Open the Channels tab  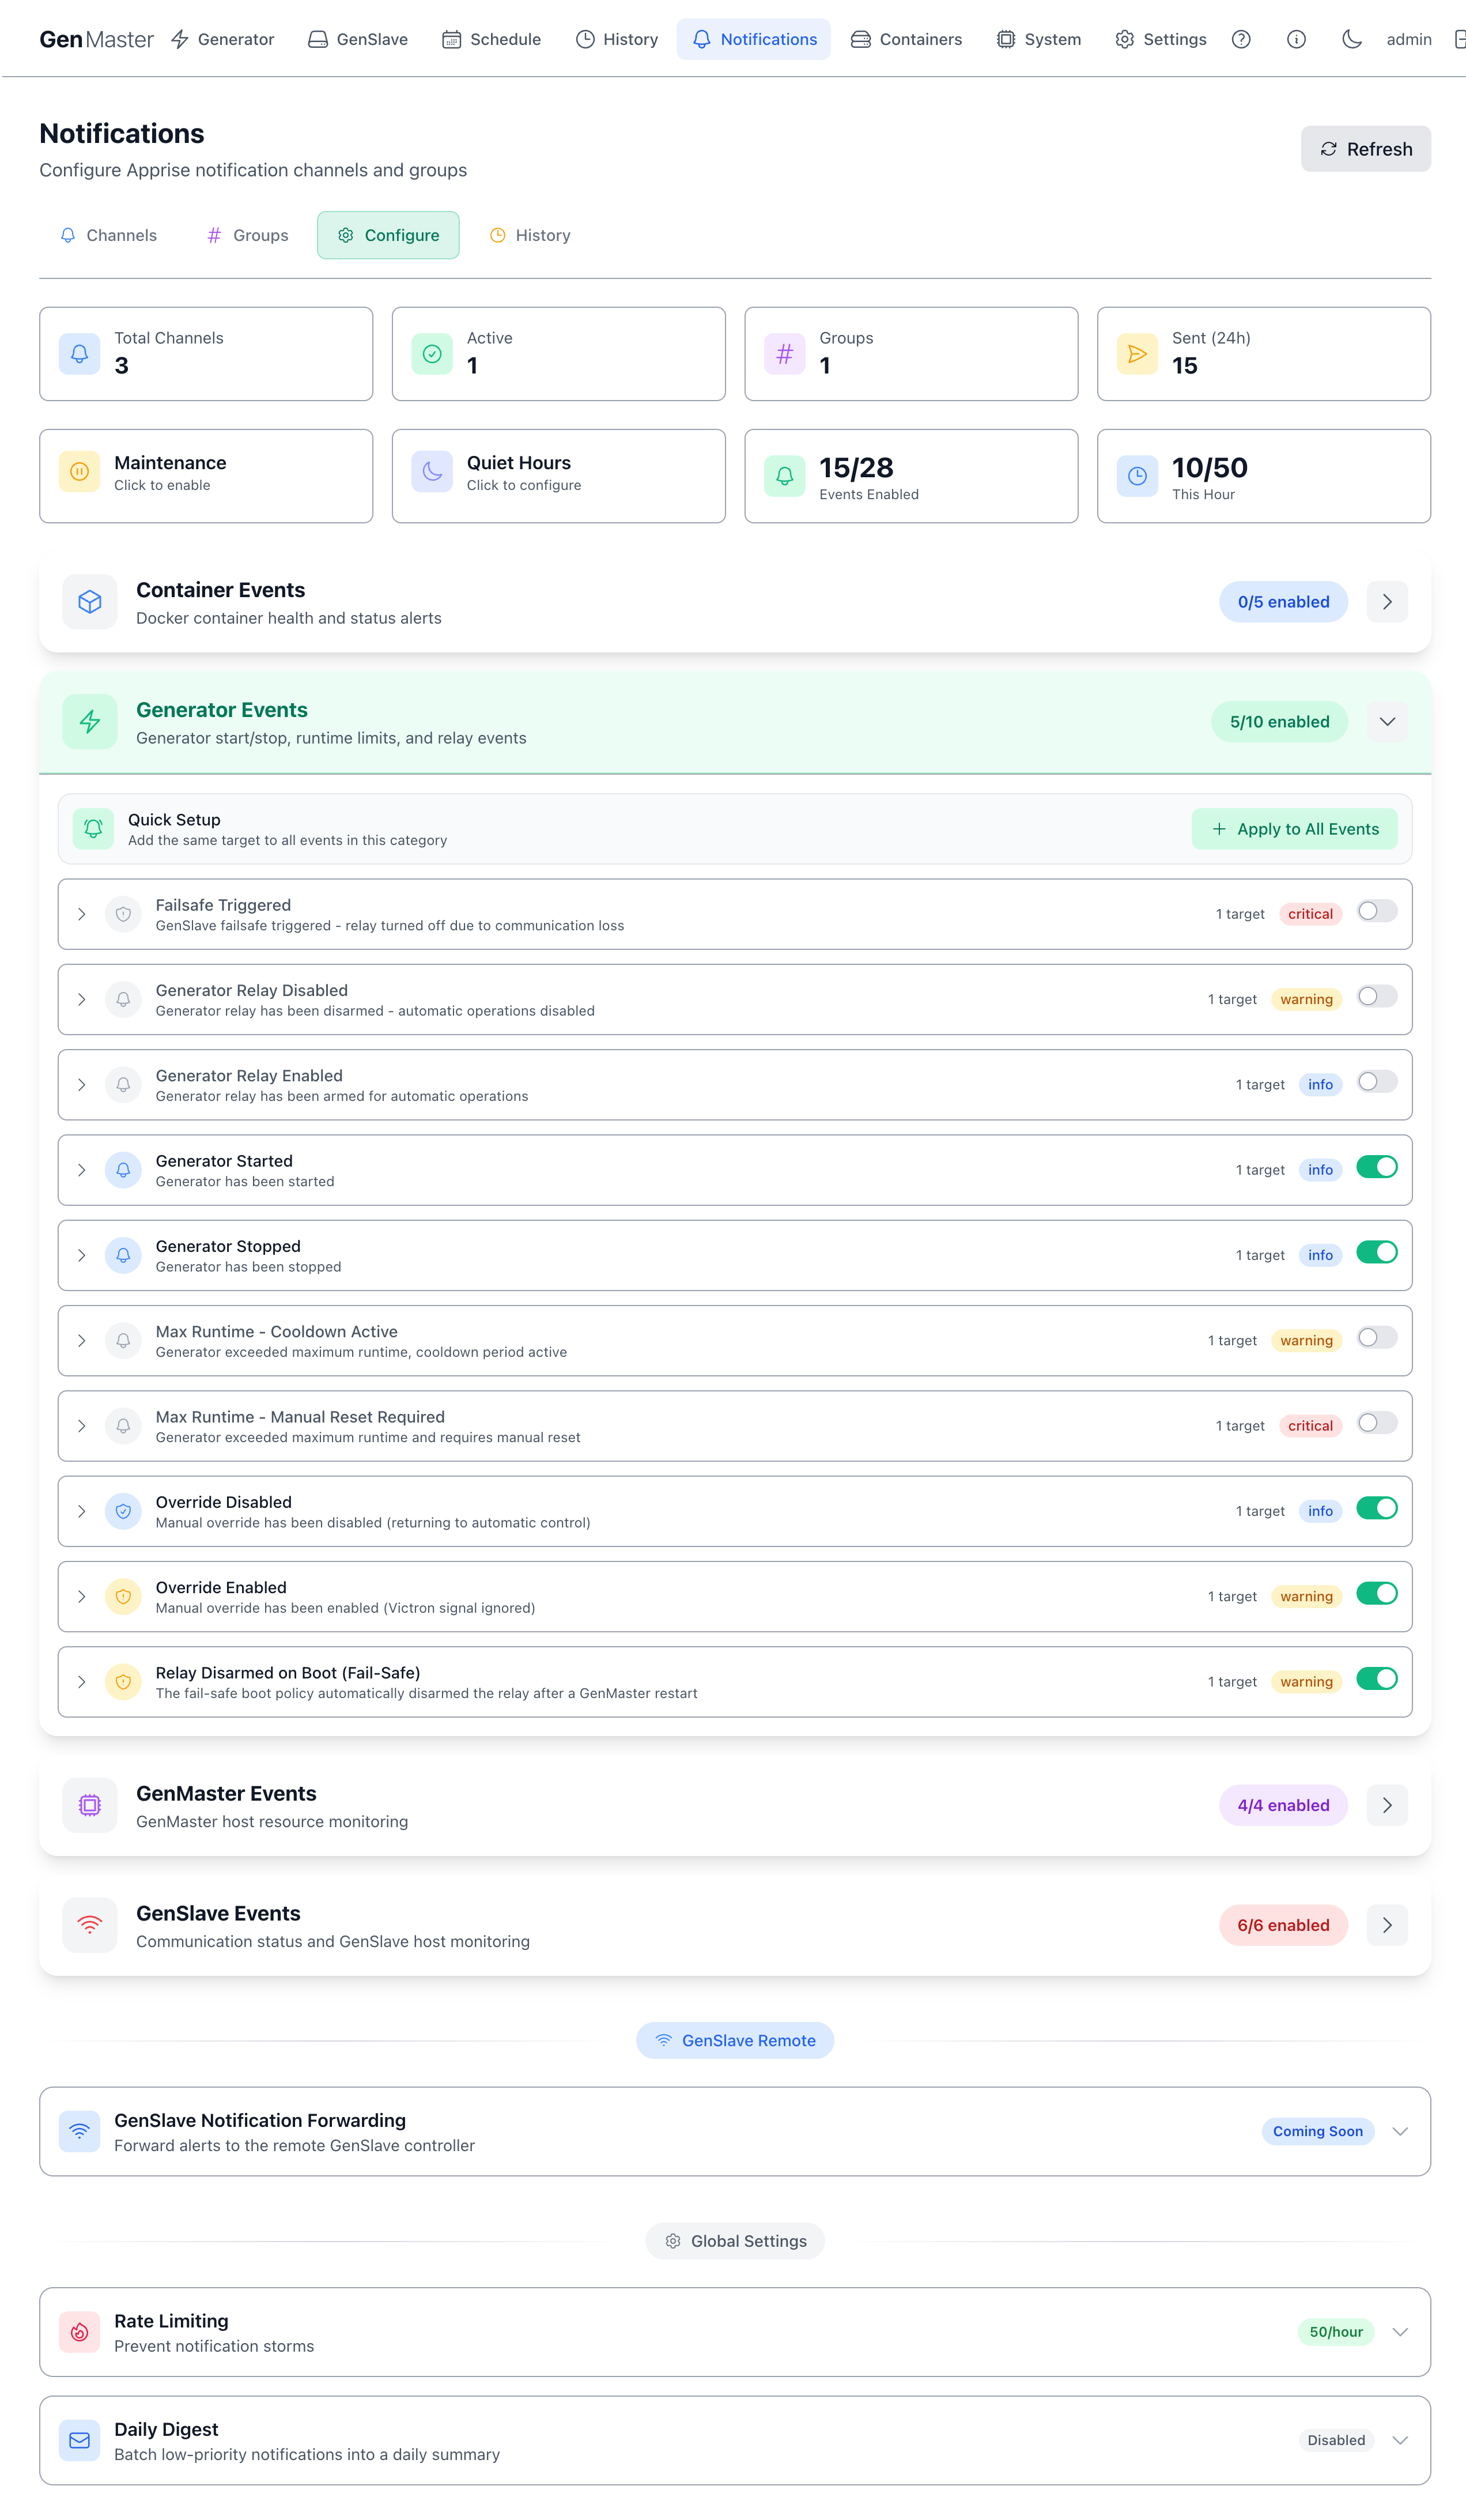(x=108, y=235)
